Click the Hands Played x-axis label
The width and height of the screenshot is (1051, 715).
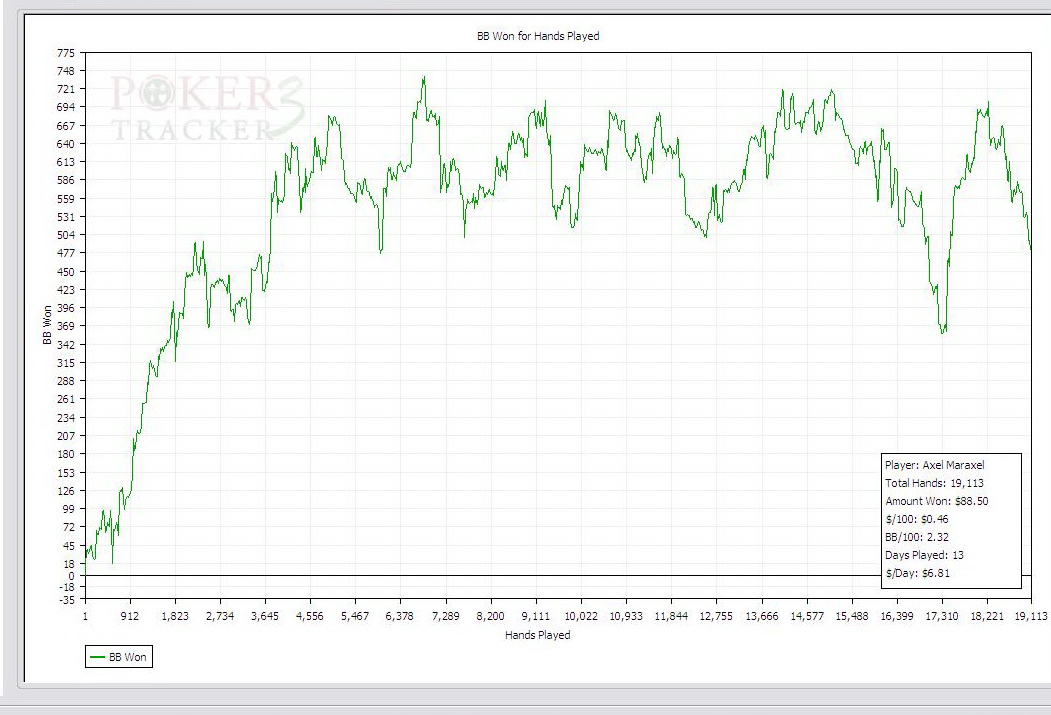(537, 635)
